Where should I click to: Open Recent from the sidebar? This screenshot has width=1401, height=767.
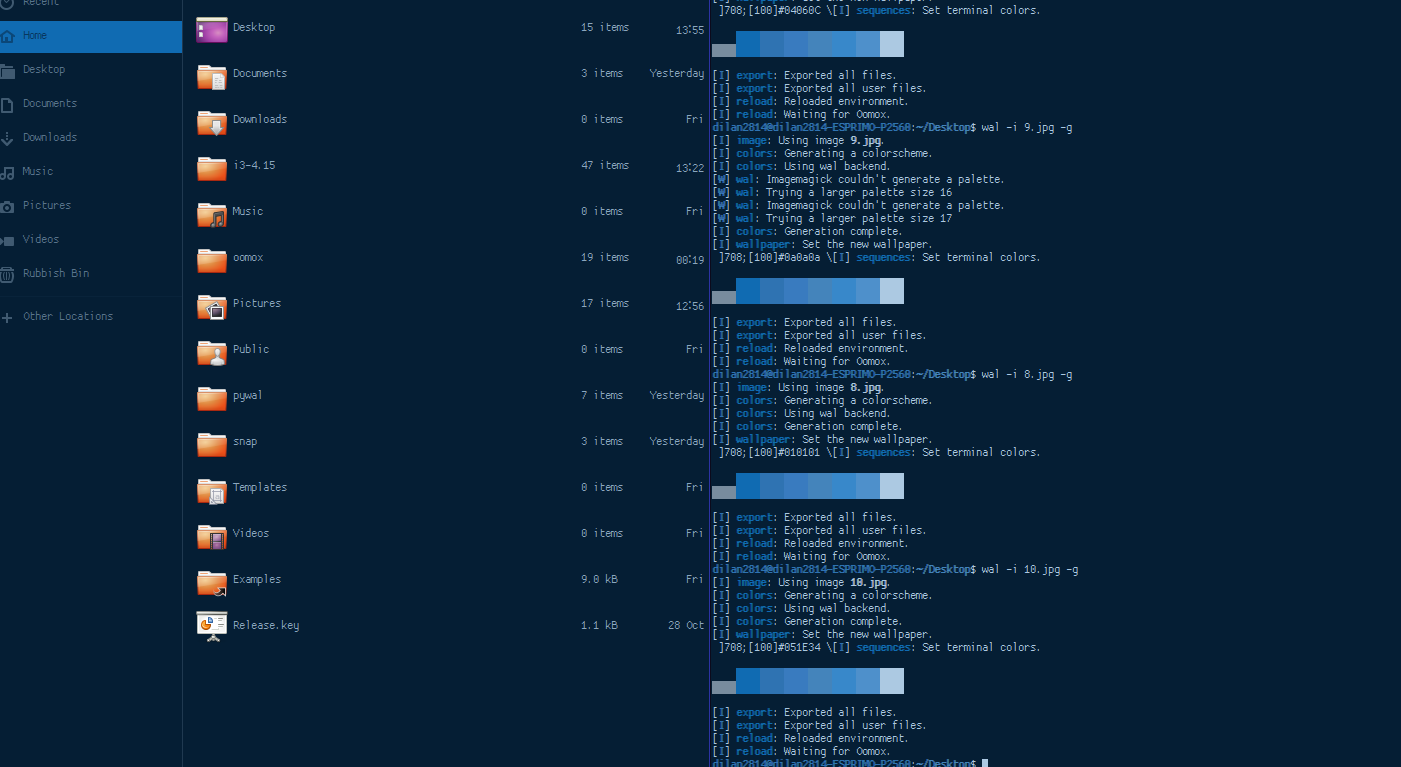[40, 5]
